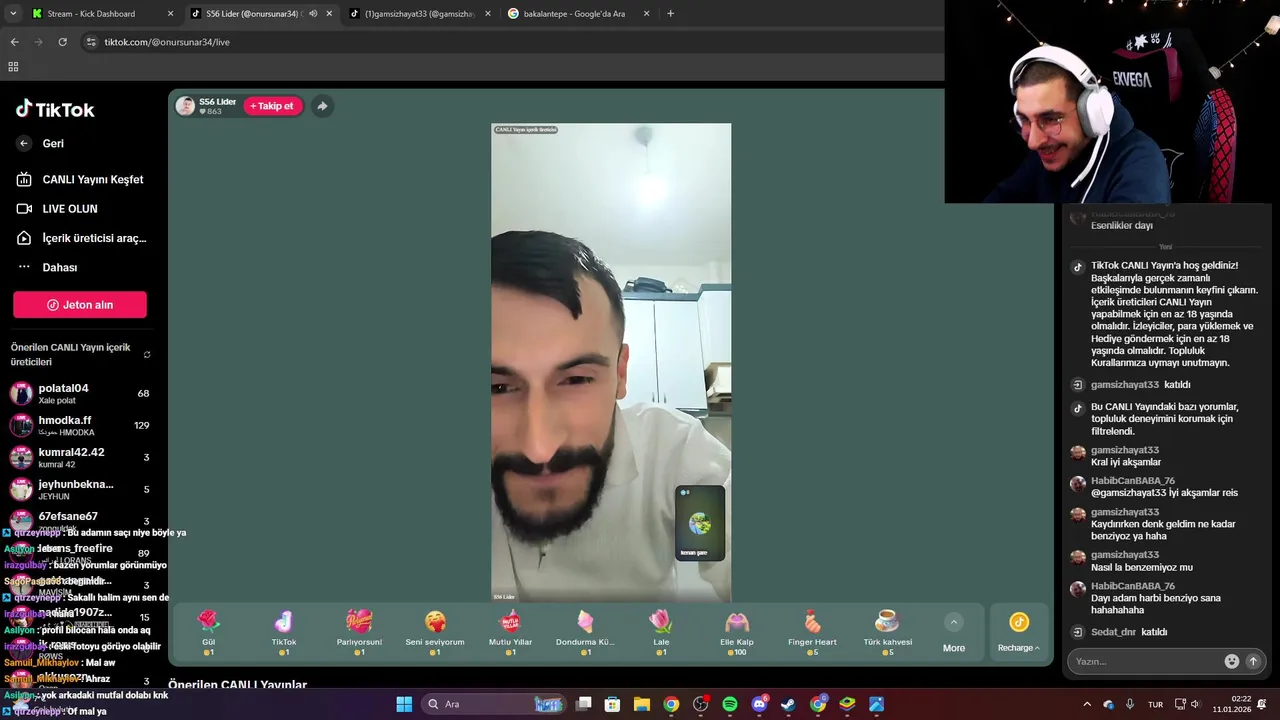Image resolution: width=1280 pixels, height=720 pixels.
Task: Open the emoji picker in chat
Action: (x=1231, y=661)
